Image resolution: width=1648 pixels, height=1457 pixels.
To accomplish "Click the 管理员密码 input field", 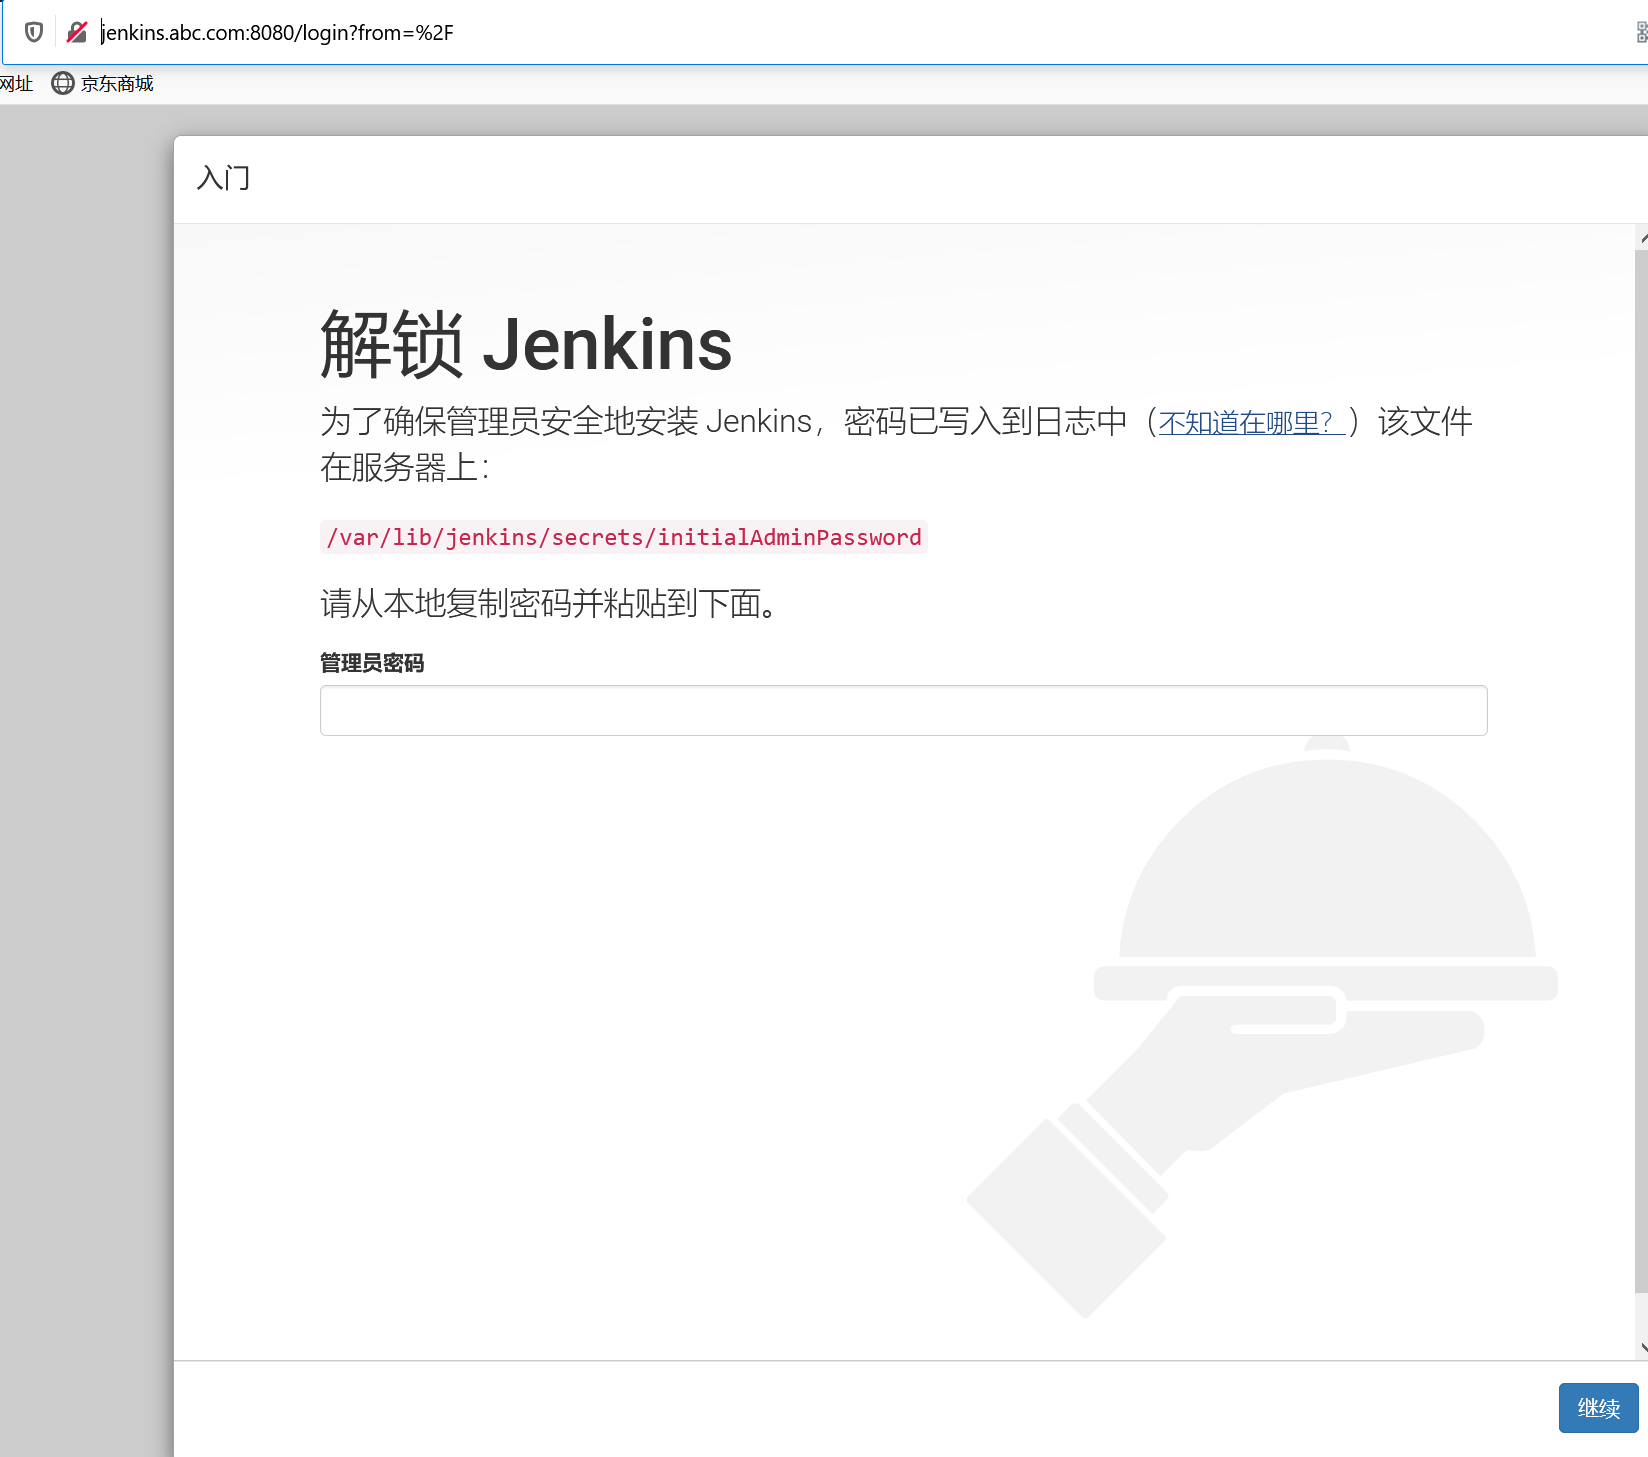I will click(x=903, y=710).
